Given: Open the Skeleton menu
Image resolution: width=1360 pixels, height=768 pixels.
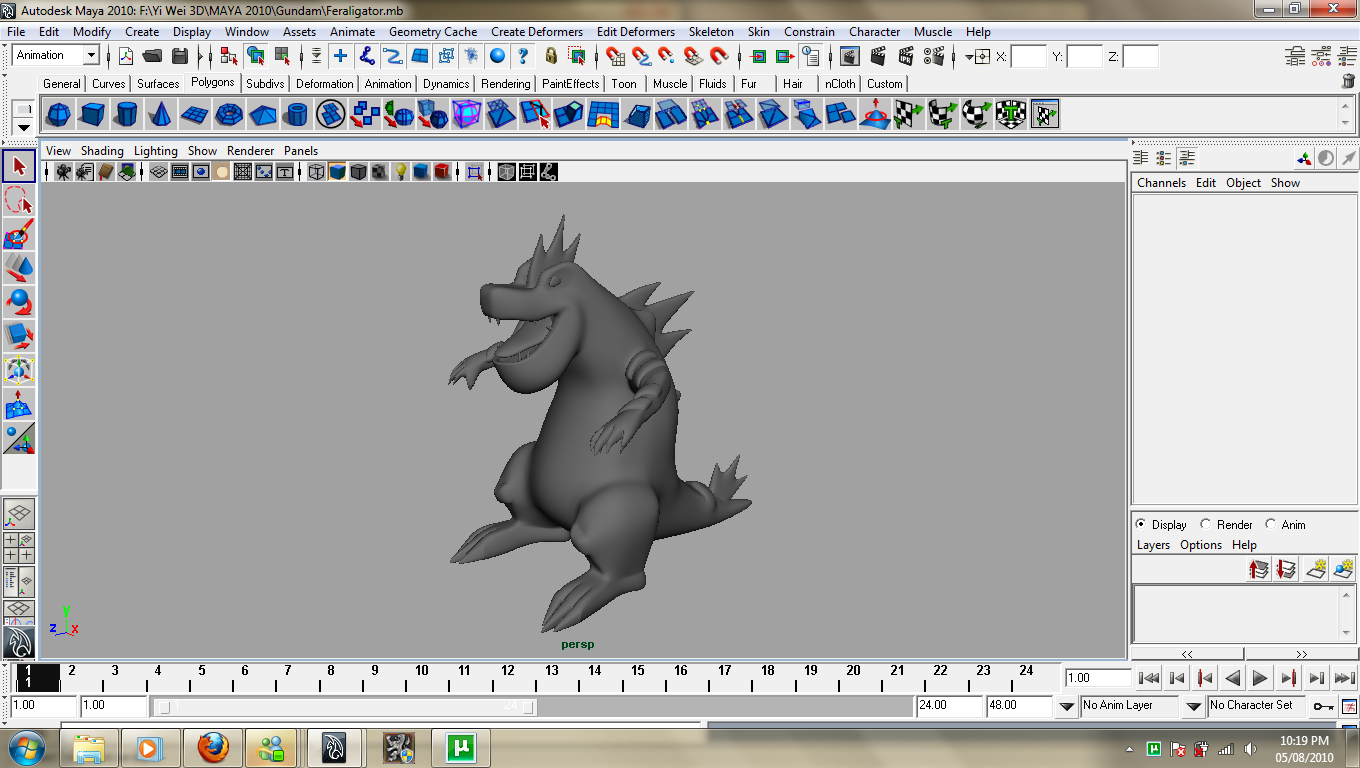Looking at the screenshot, I should (x=711, y=32).
